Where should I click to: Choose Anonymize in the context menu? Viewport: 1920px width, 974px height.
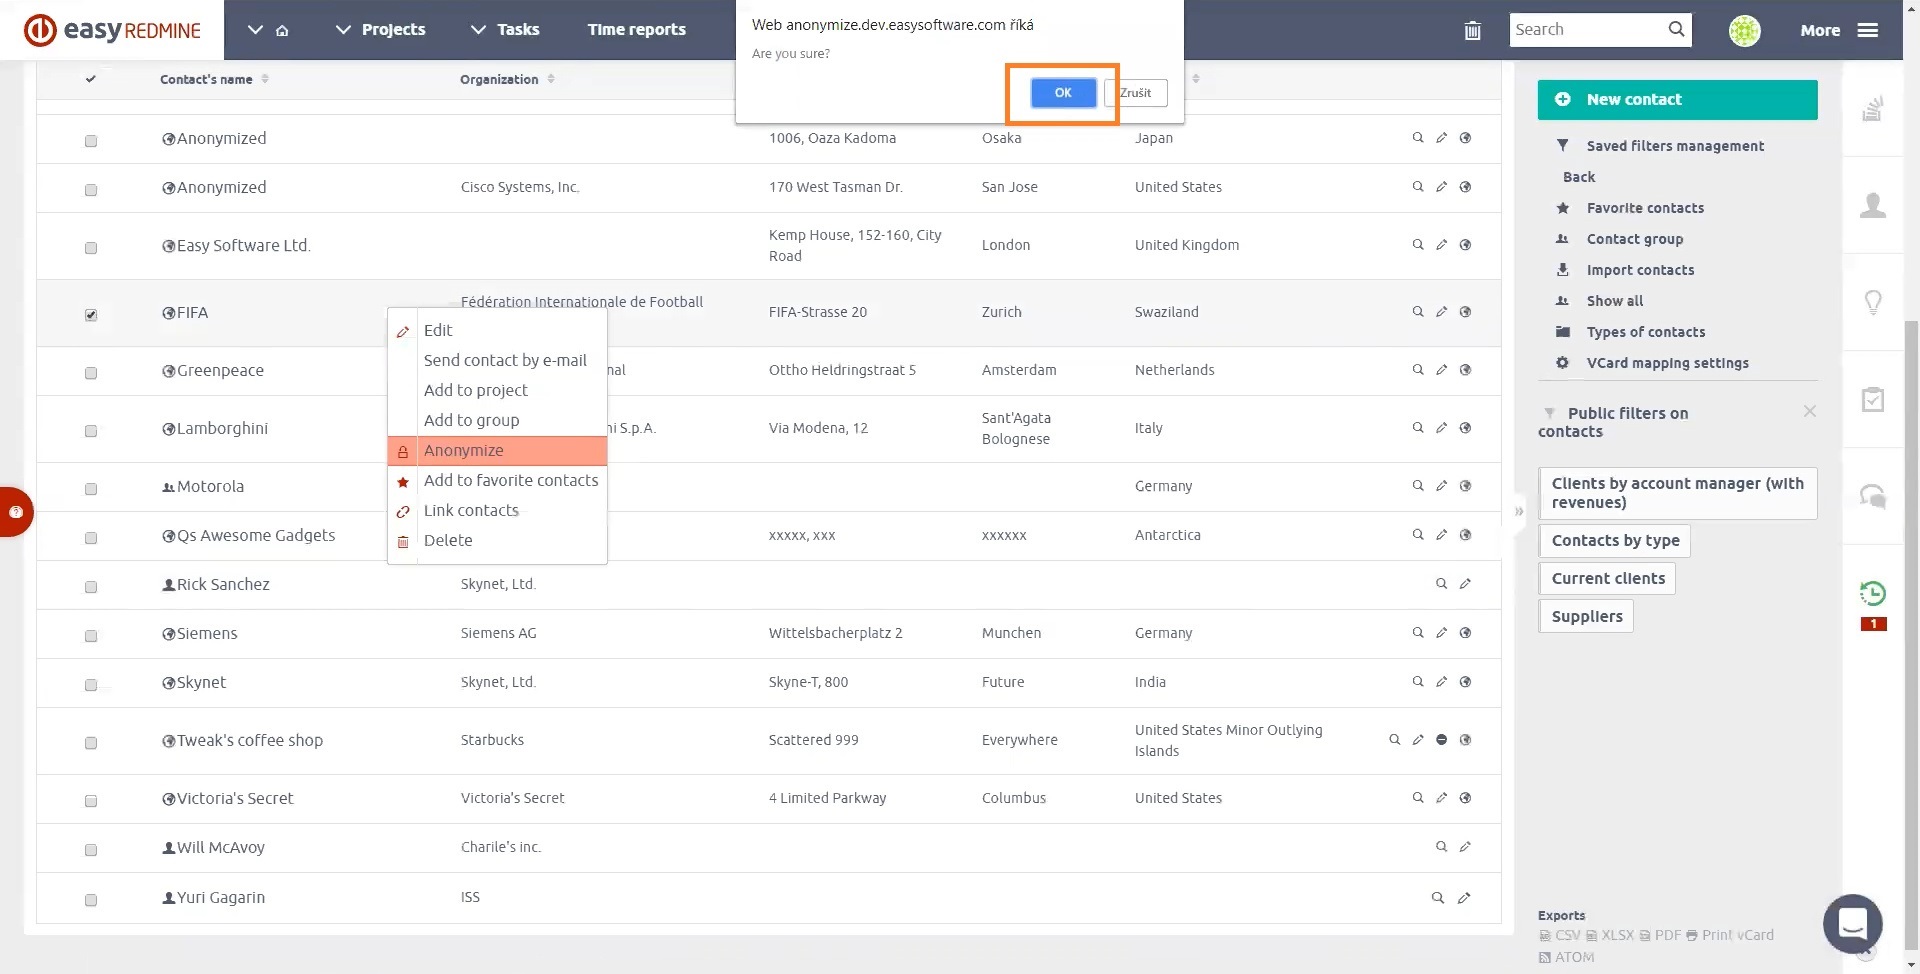click(x=497, y=450)
